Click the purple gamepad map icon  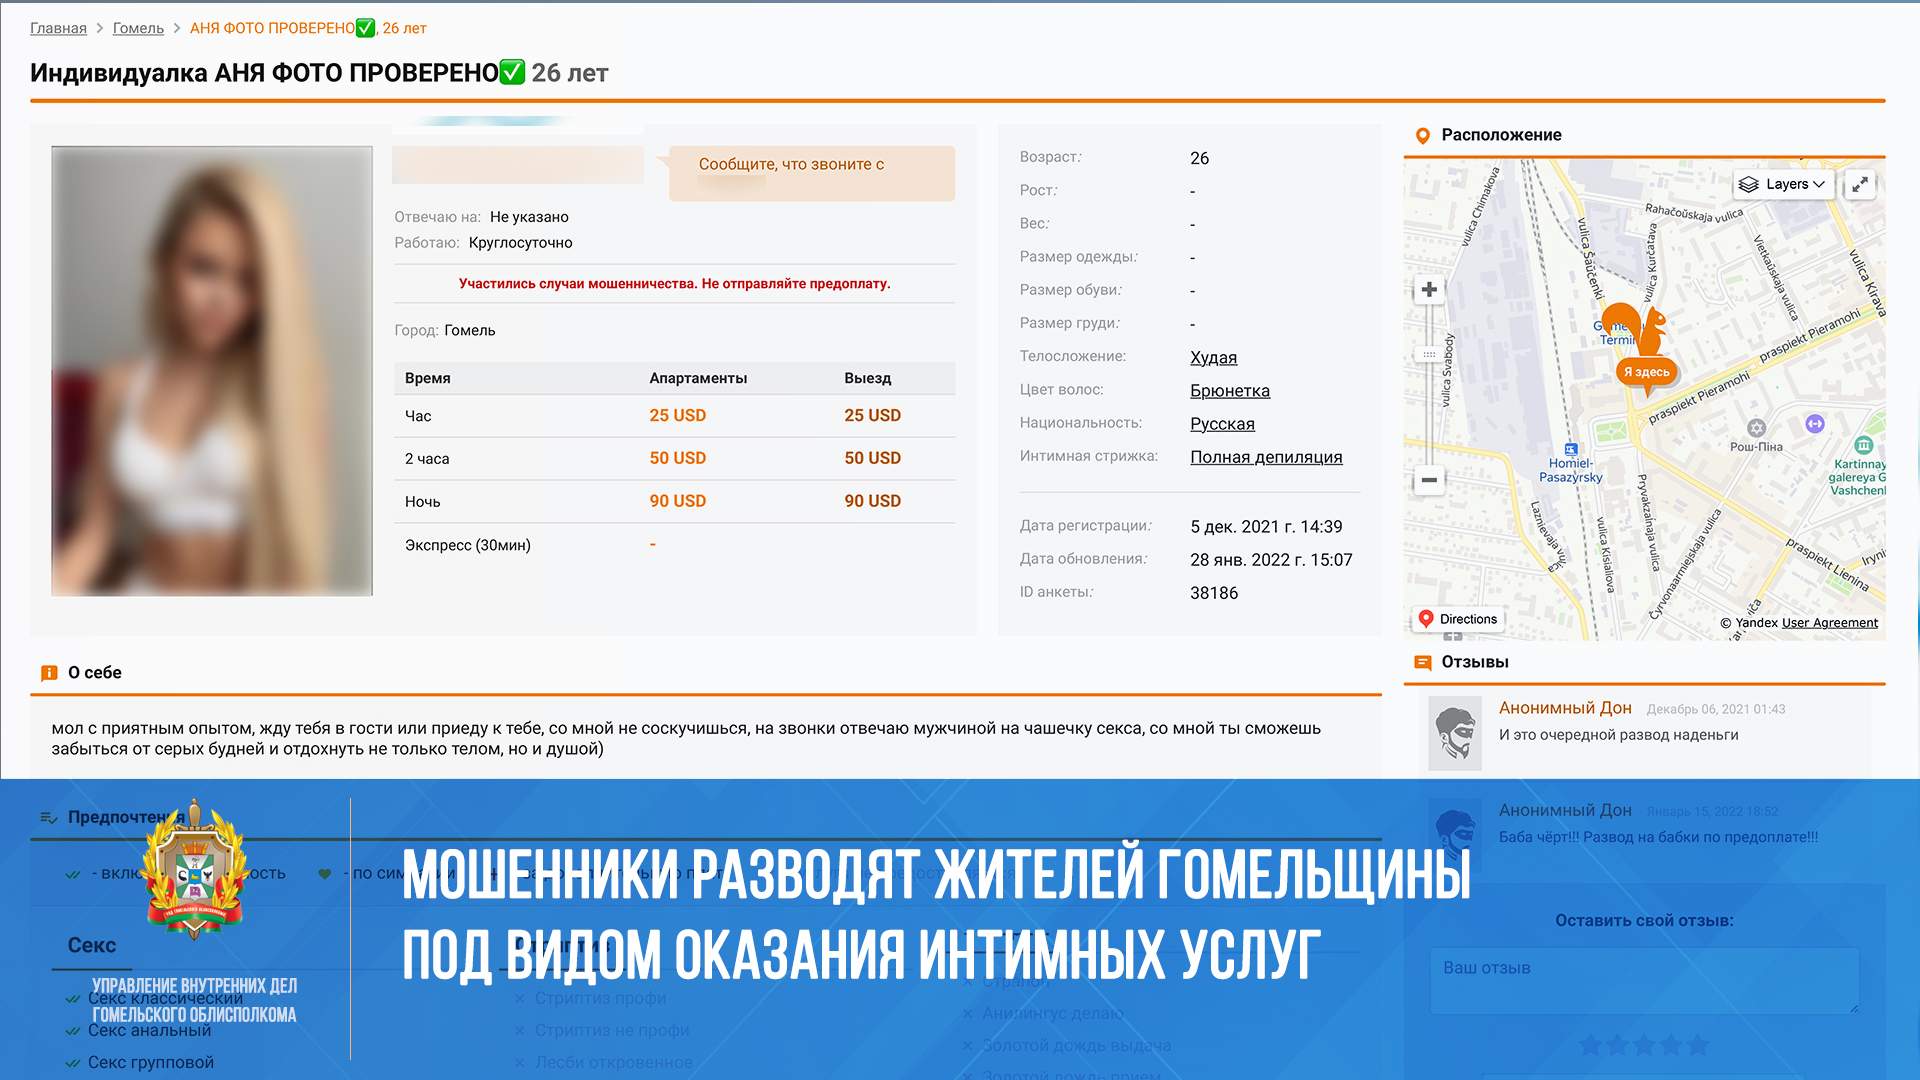[x=1815, y=424]
